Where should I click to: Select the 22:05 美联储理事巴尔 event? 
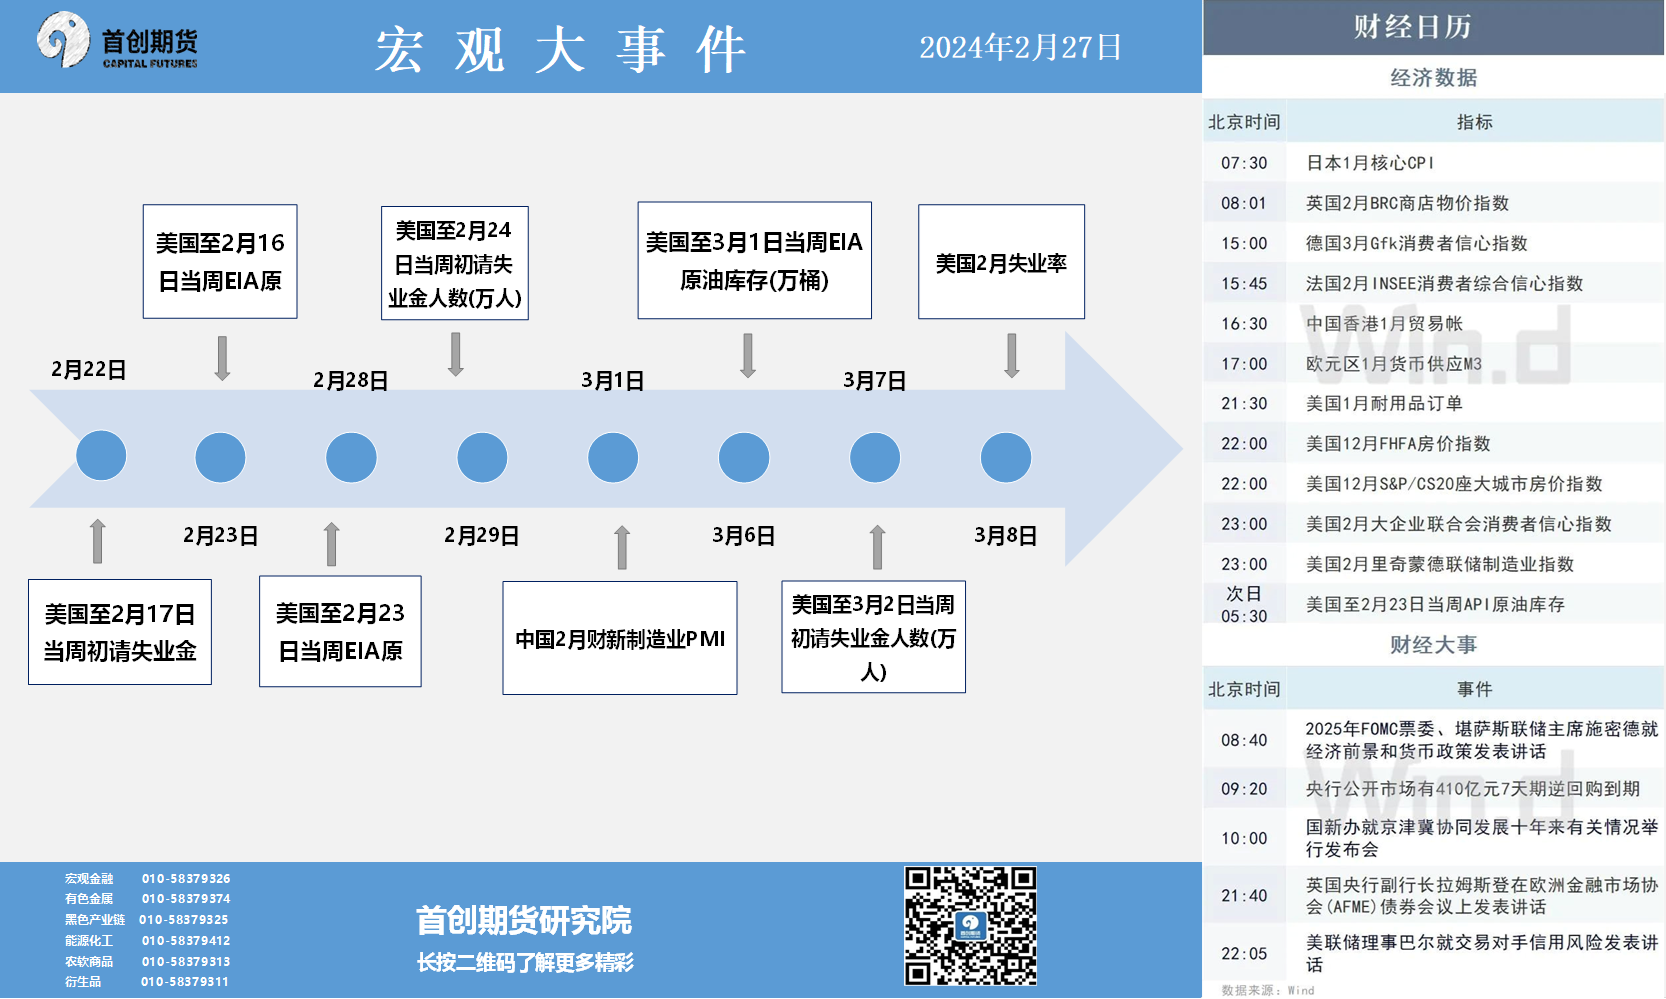(1433, 953)
